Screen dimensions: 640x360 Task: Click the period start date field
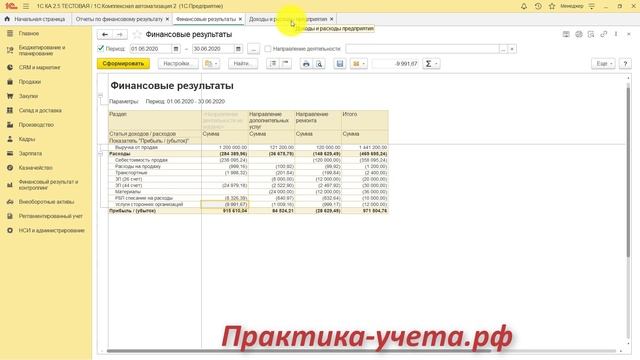(151, 49)
